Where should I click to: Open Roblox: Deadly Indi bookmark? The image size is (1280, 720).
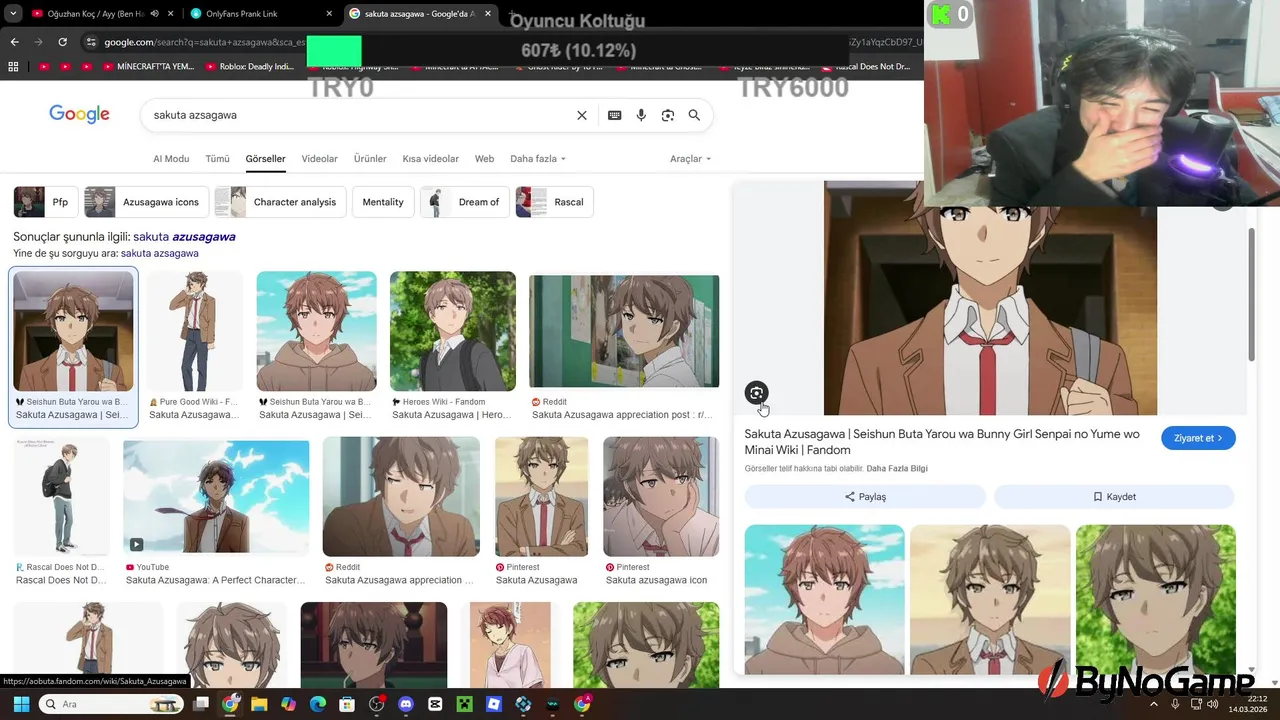pyautogui.click(x=250, y=67)
